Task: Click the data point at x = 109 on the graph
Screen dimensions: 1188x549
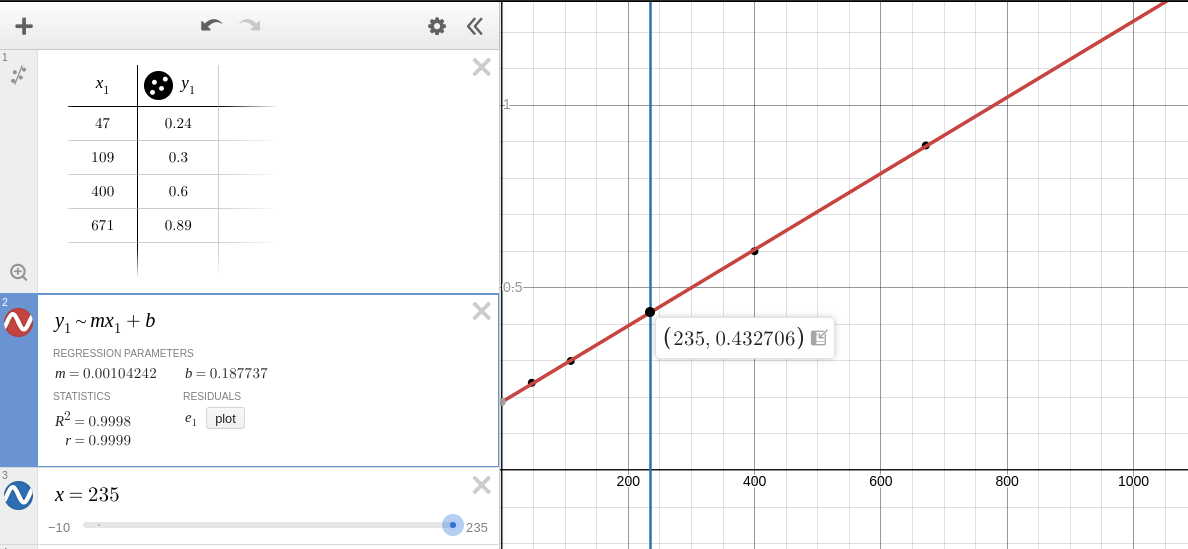Action: point(571,360)
